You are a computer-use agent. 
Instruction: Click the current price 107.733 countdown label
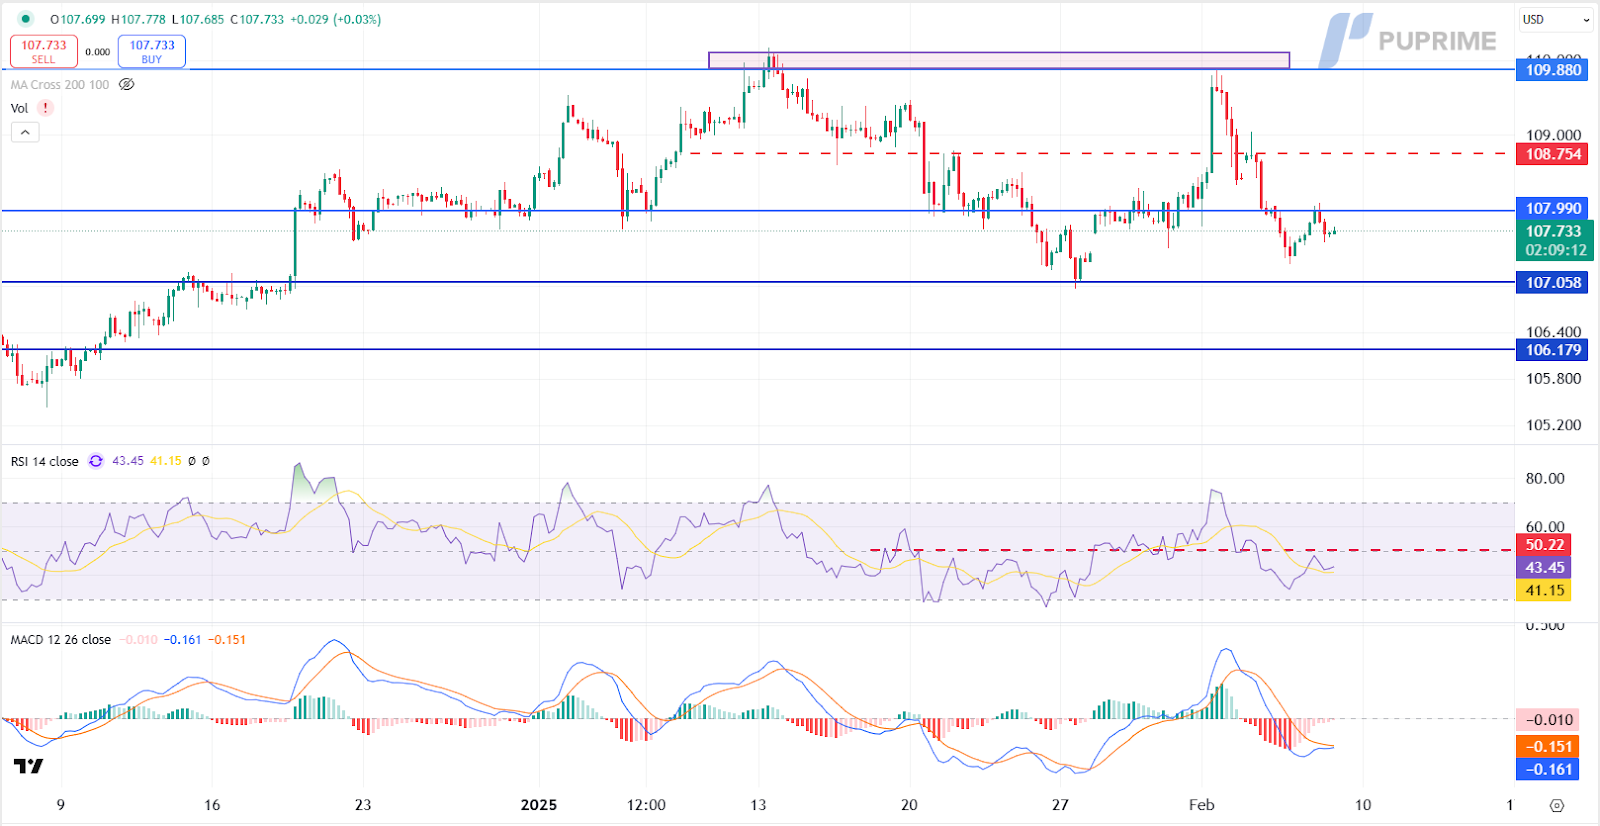click(1555, 241)
